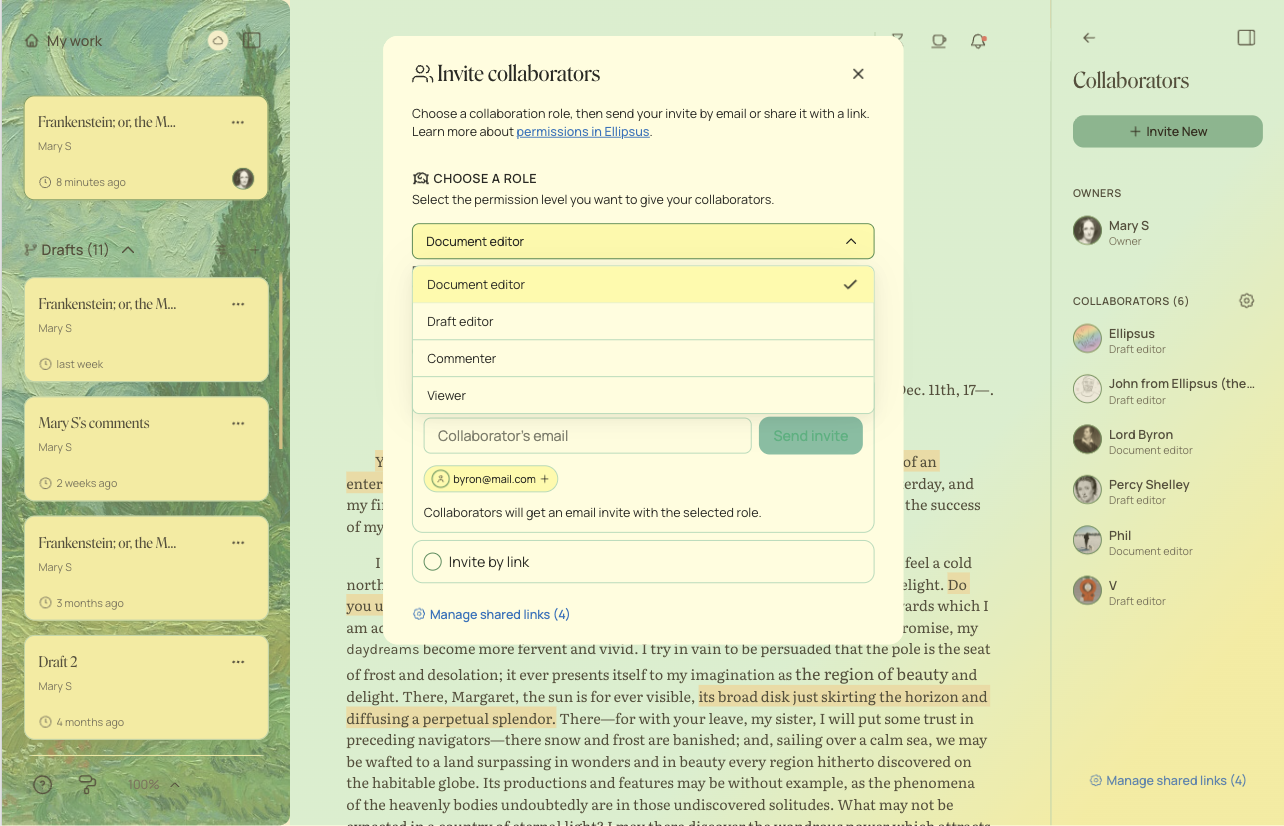The image size is (1284, 826).
Task: Open options menu on Draft 2 card
Action: pos(238,662)
